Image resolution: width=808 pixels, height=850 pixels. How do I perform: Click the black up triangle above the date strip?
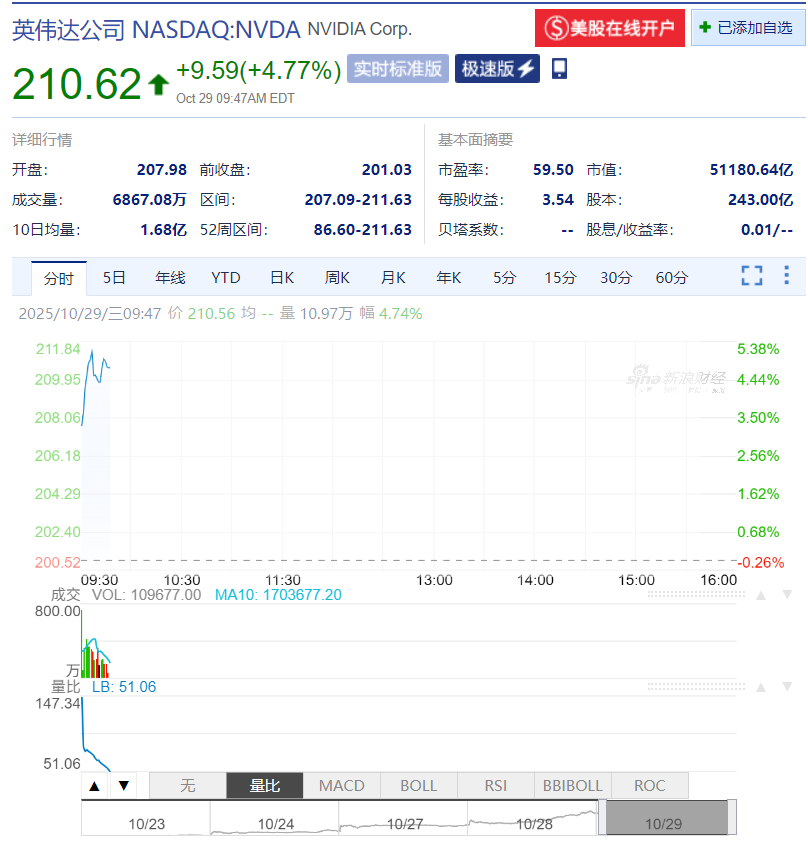click(x=94, y=785)
